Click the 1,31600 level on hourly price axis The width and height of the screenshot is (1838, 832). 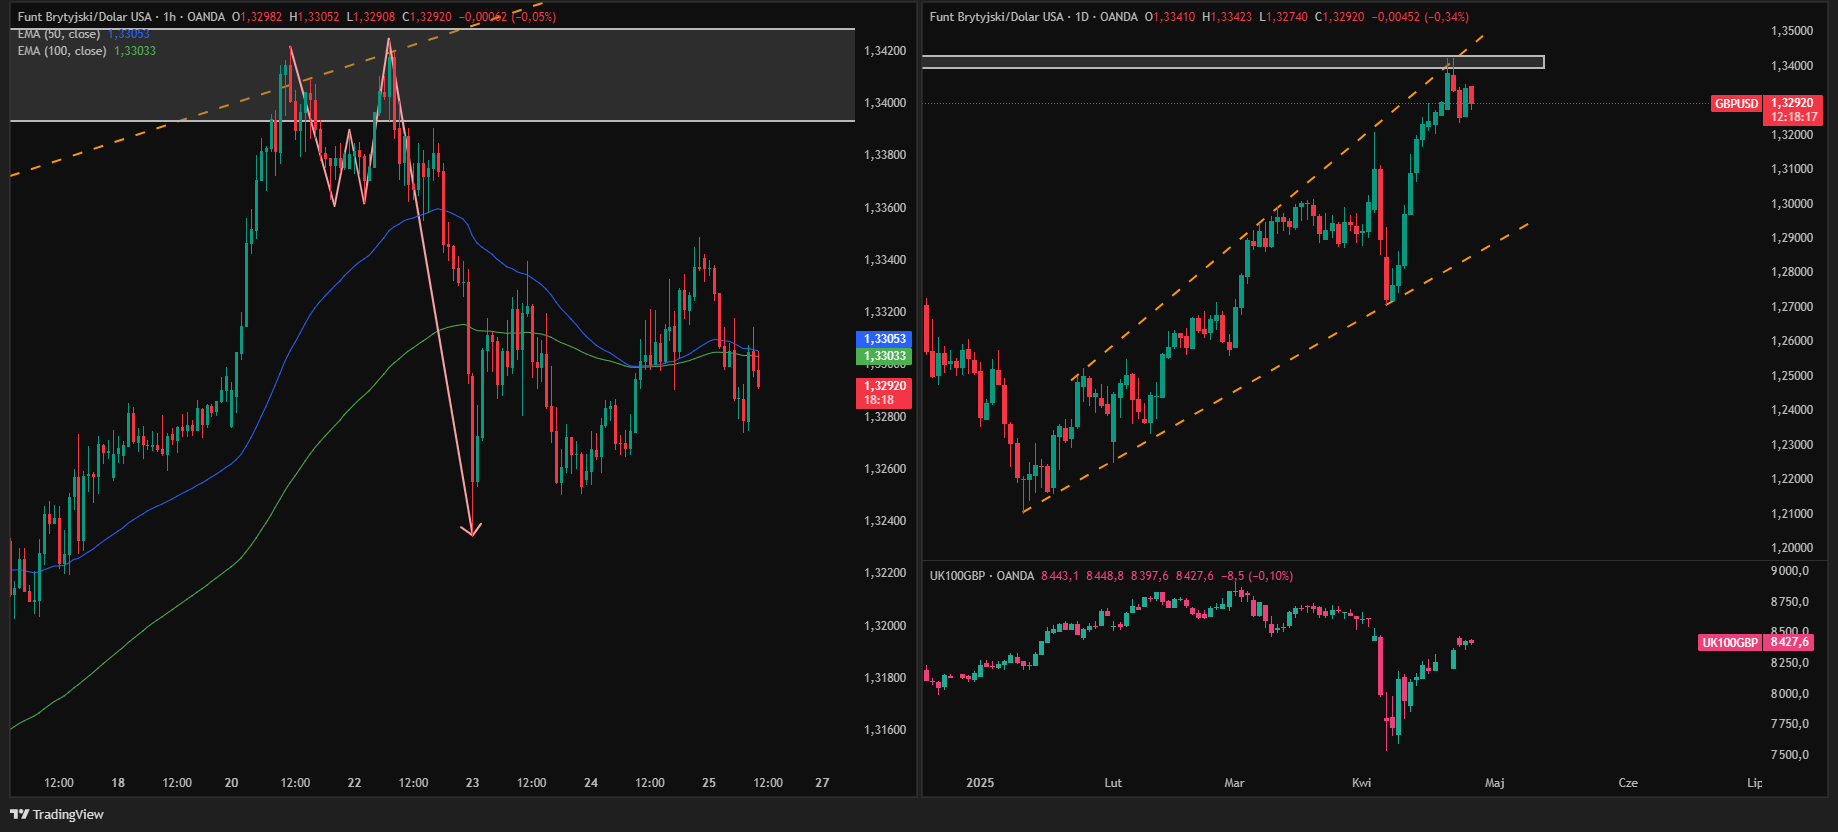pos(885,730)
